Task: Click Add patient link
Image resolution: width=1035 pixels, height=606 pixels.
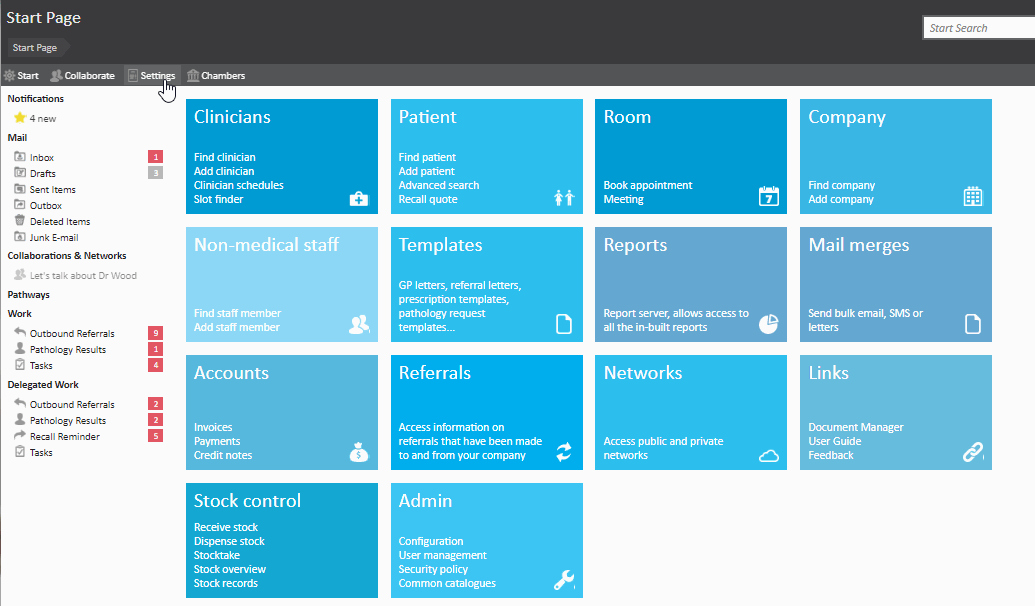Action: pos(426,171)
